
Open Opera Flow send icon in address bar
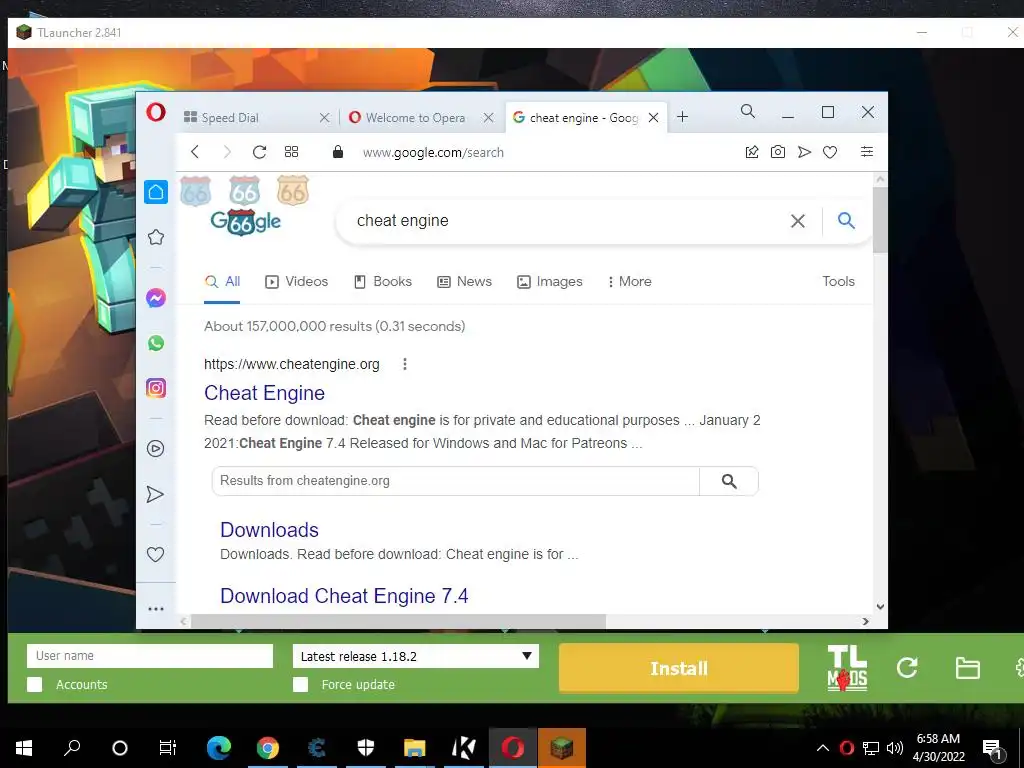coord(804,152)
